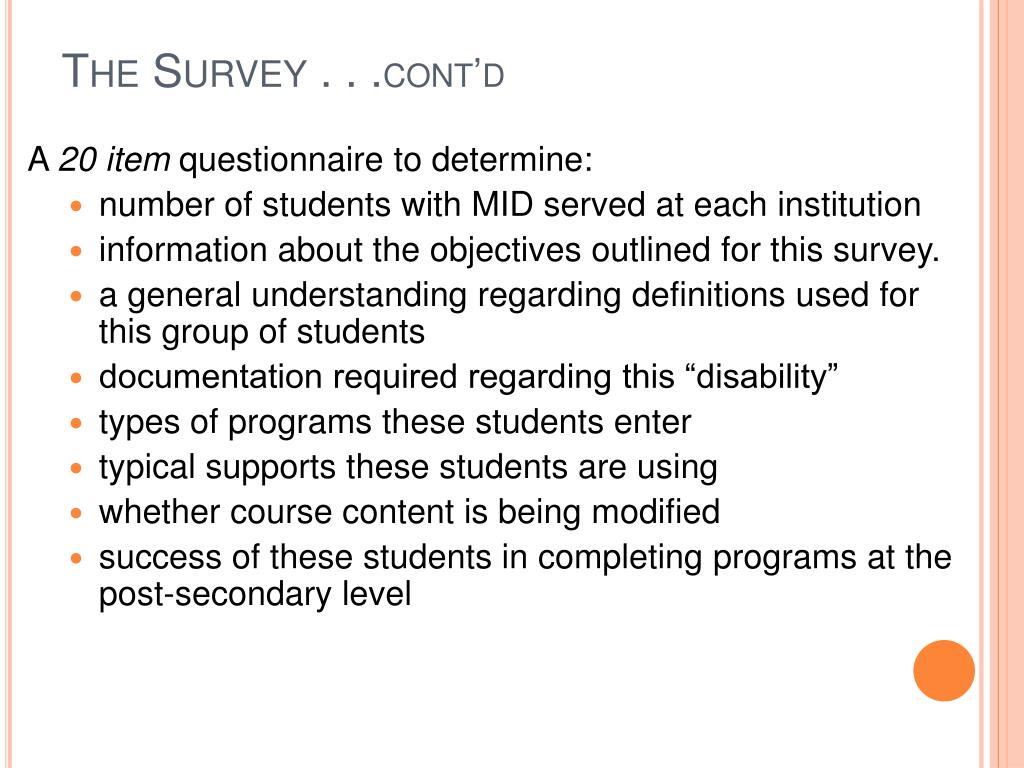
Task: Click the bullet before 'number of students'
Action: (76, 206)
